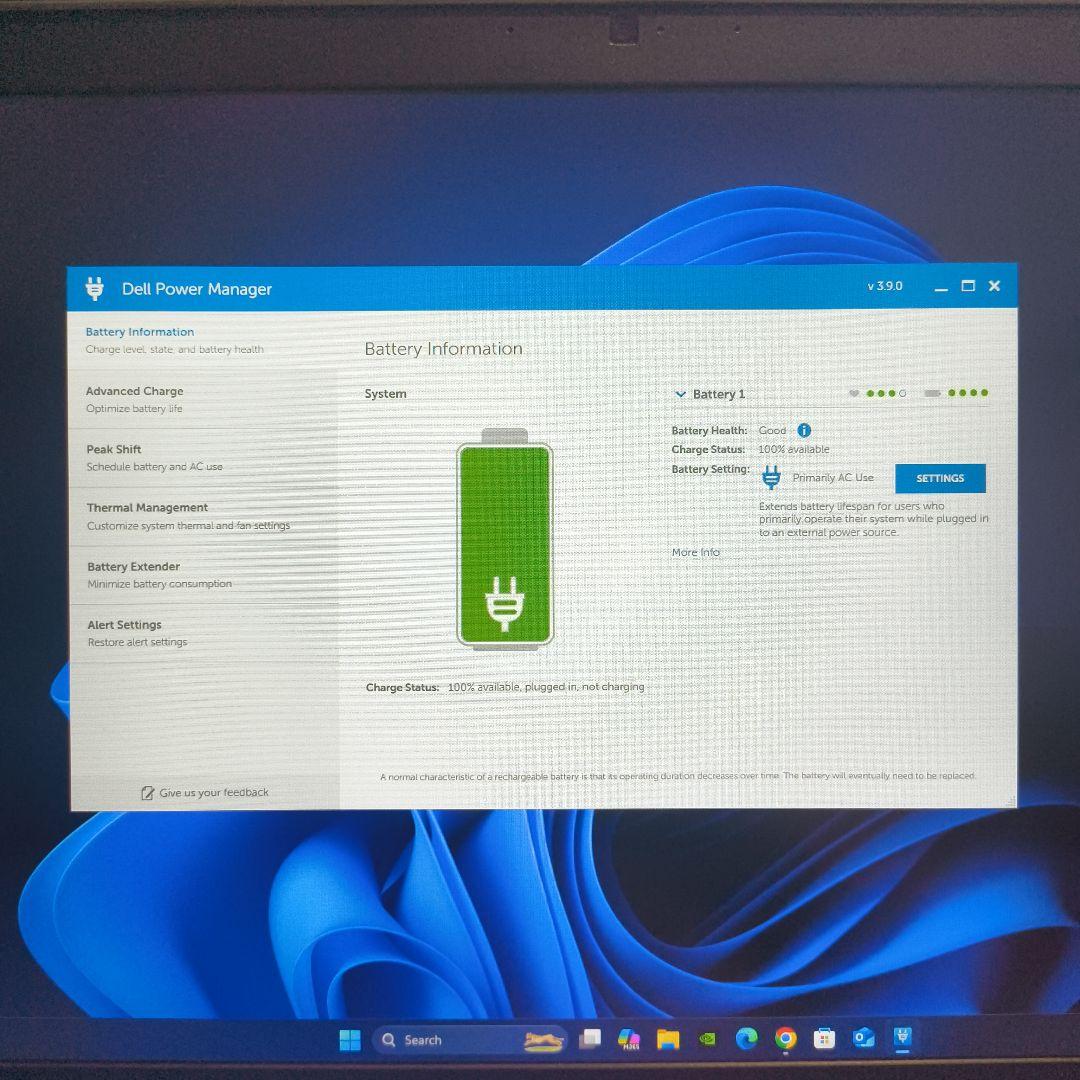Click the battery health info icon

coord(804,430)
